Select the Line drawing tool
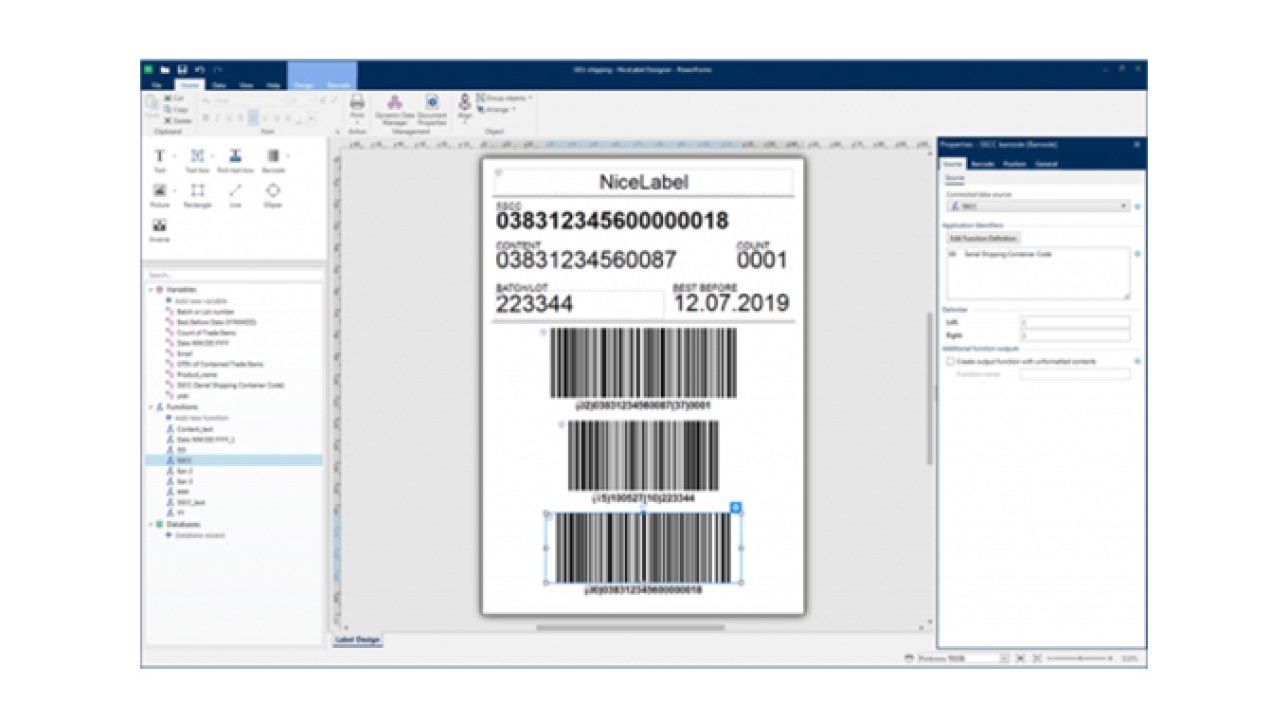Viewport: 1280px width, 720px height. pyautogui.click(x=235, y=194)
